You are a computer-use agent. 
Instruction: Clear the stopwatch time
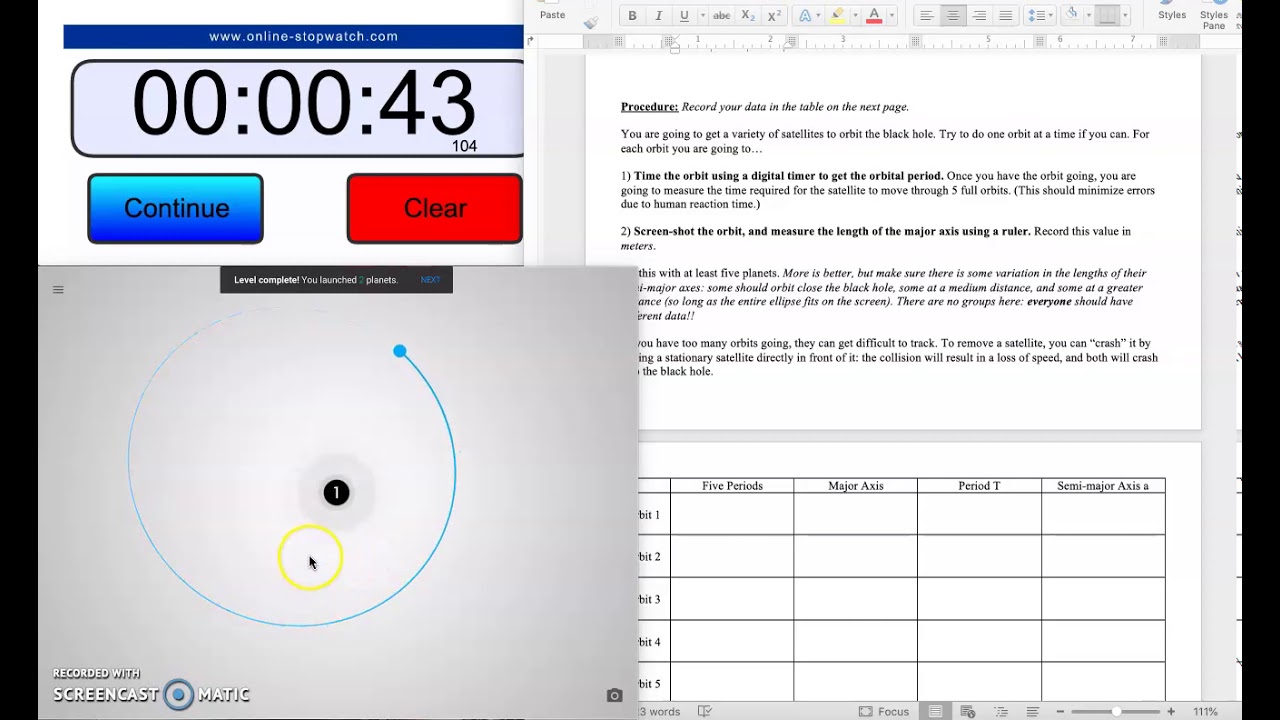pos(434,208)
